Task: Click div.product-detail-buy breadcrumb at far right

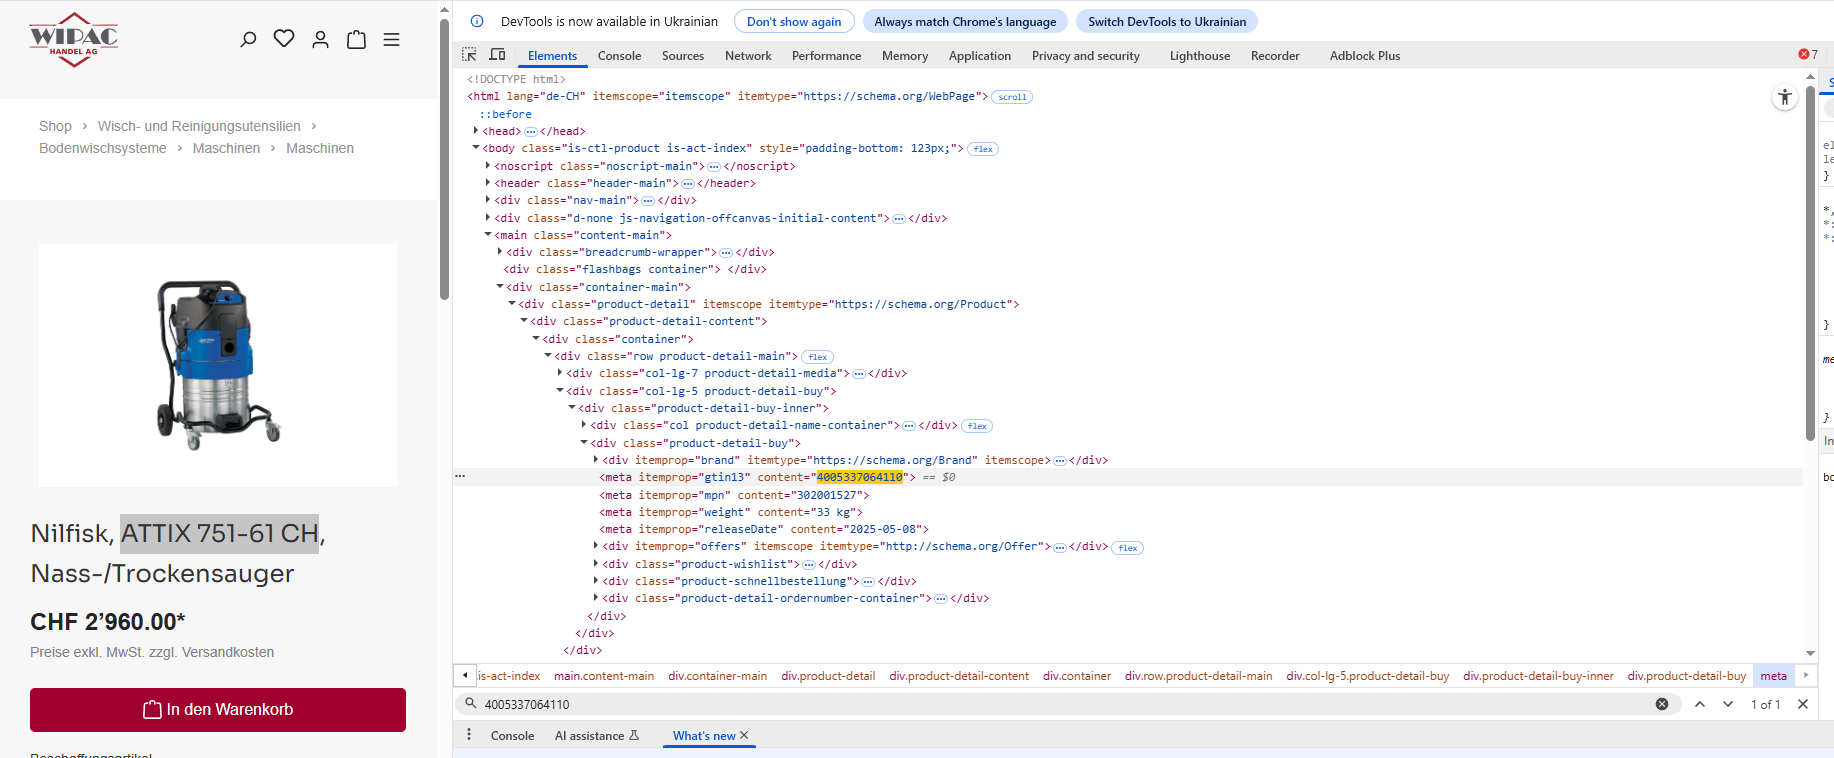Action: pos(1686,676)
